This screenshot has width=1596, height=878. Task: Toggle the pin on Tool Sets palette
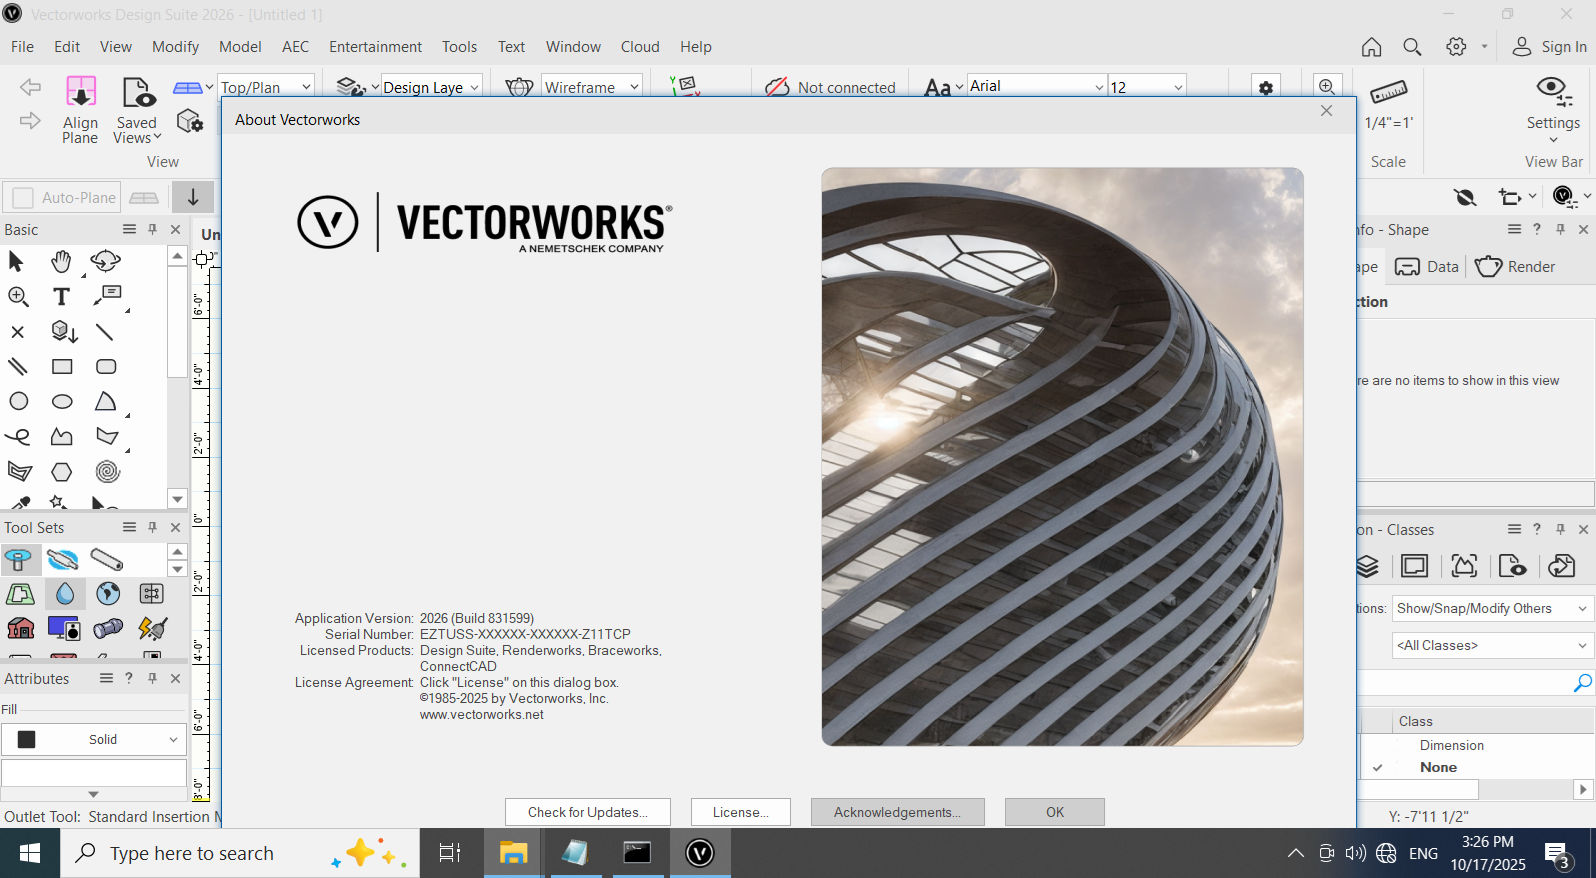(x=152, y=527)
